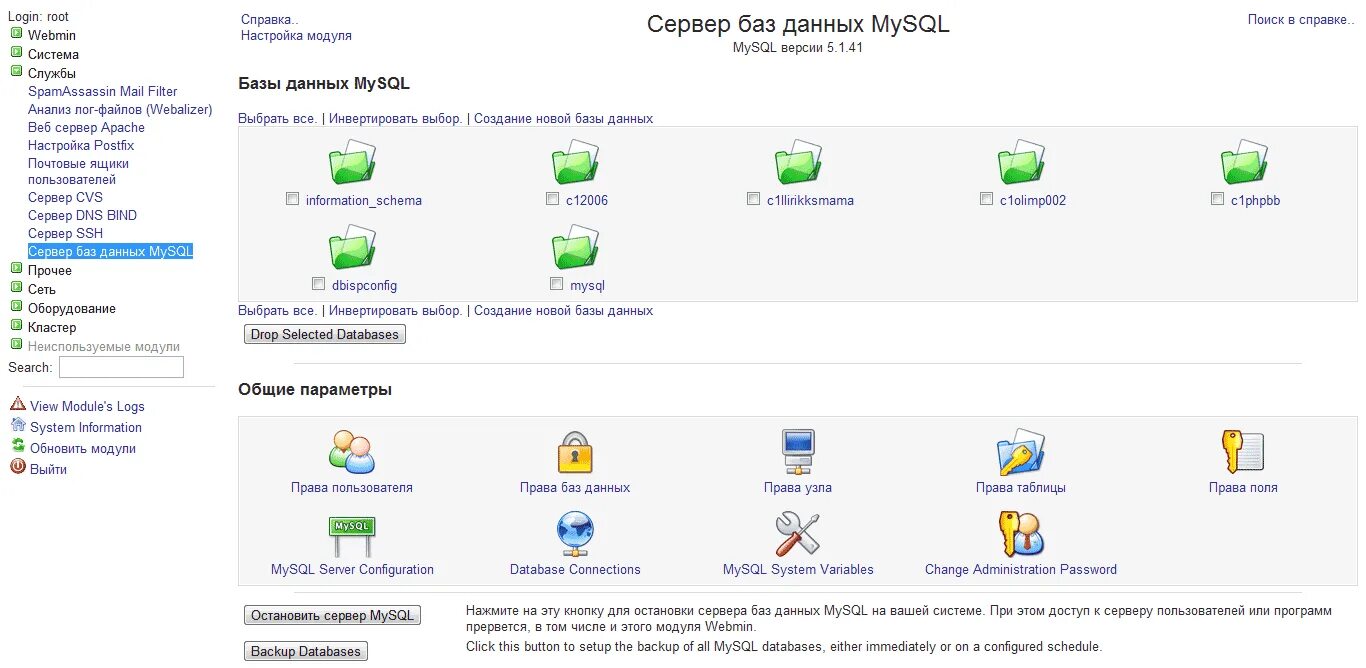Click the host permissions computer icon
Screen dimensions: 1366x668
tap(798, 452)
